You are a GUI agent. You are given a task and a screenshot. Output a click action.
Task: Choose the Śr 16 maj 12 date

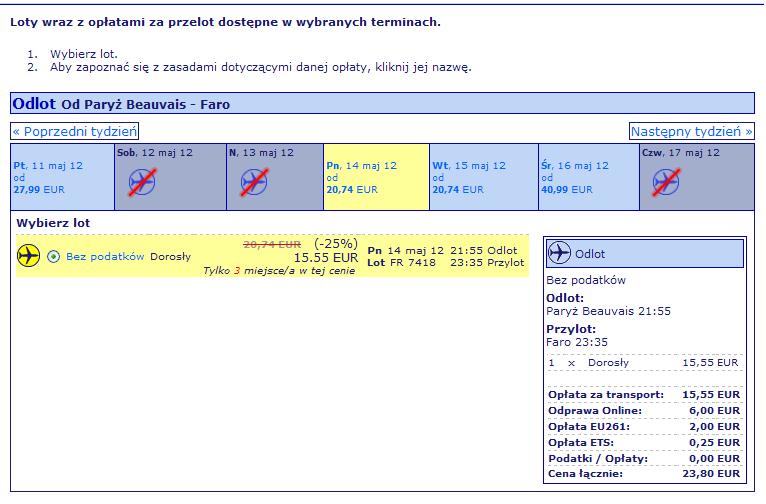(589, 177)
